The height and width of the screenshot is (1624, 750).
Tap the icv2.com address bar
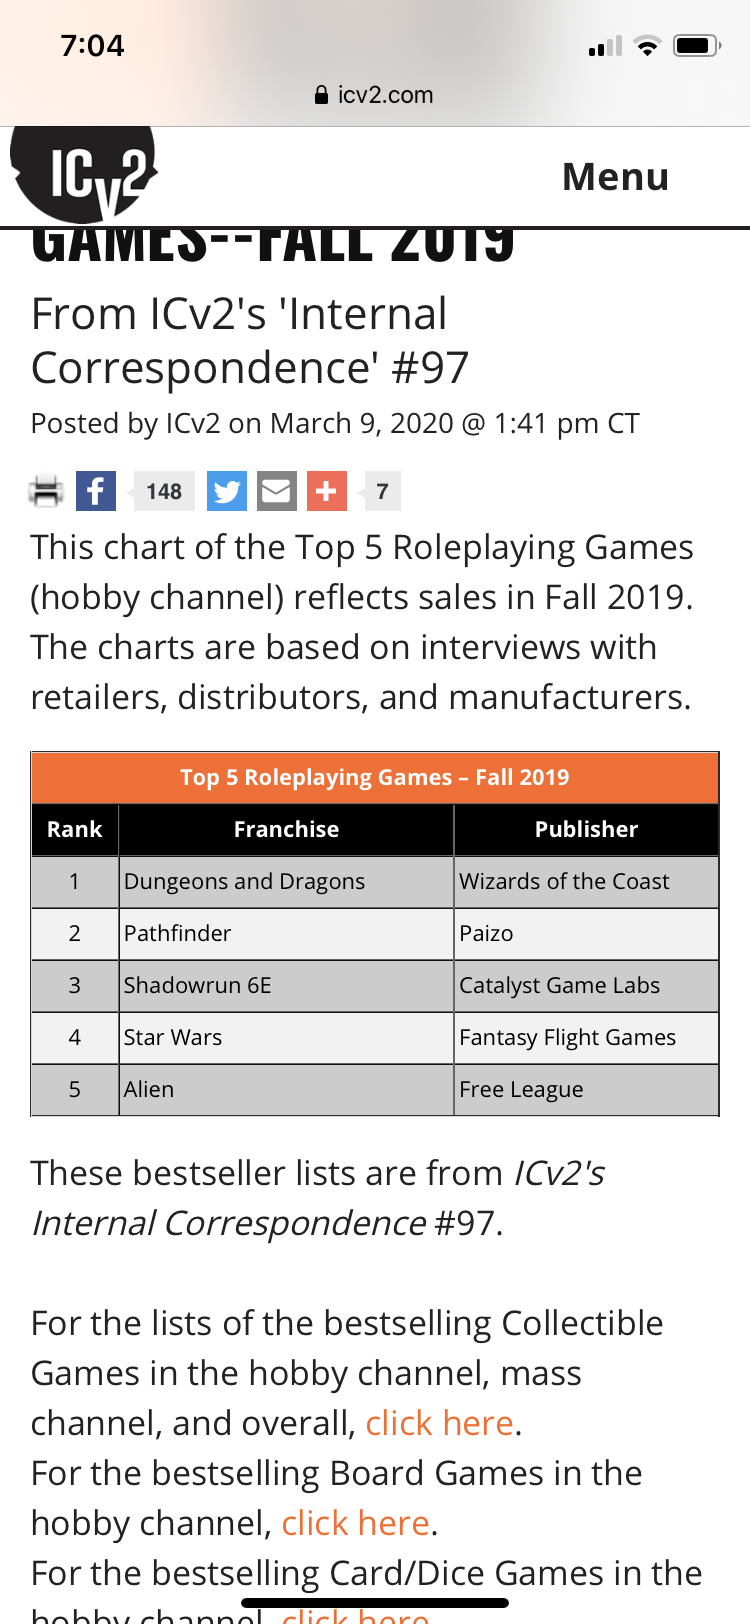(374, 95)
